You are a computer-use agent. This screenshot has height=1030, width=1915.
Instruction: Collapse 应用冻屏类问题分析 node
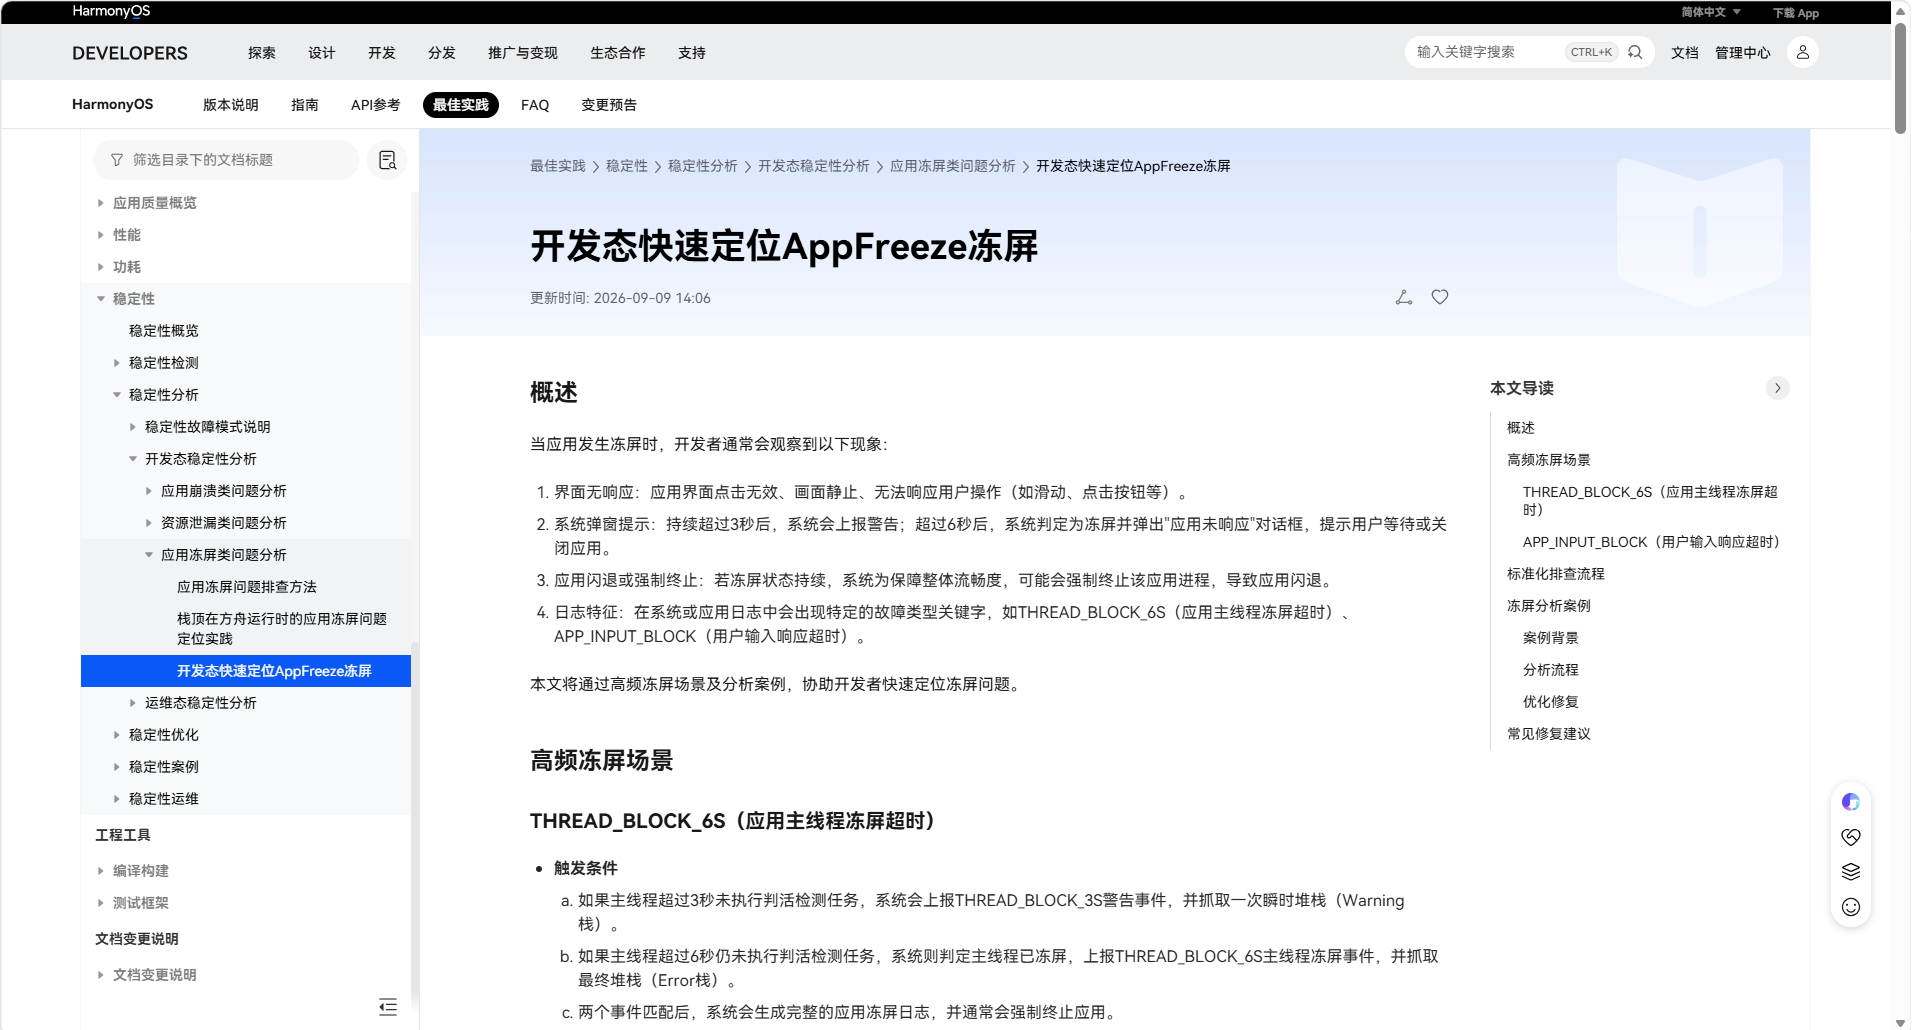(x=148, y=555)
